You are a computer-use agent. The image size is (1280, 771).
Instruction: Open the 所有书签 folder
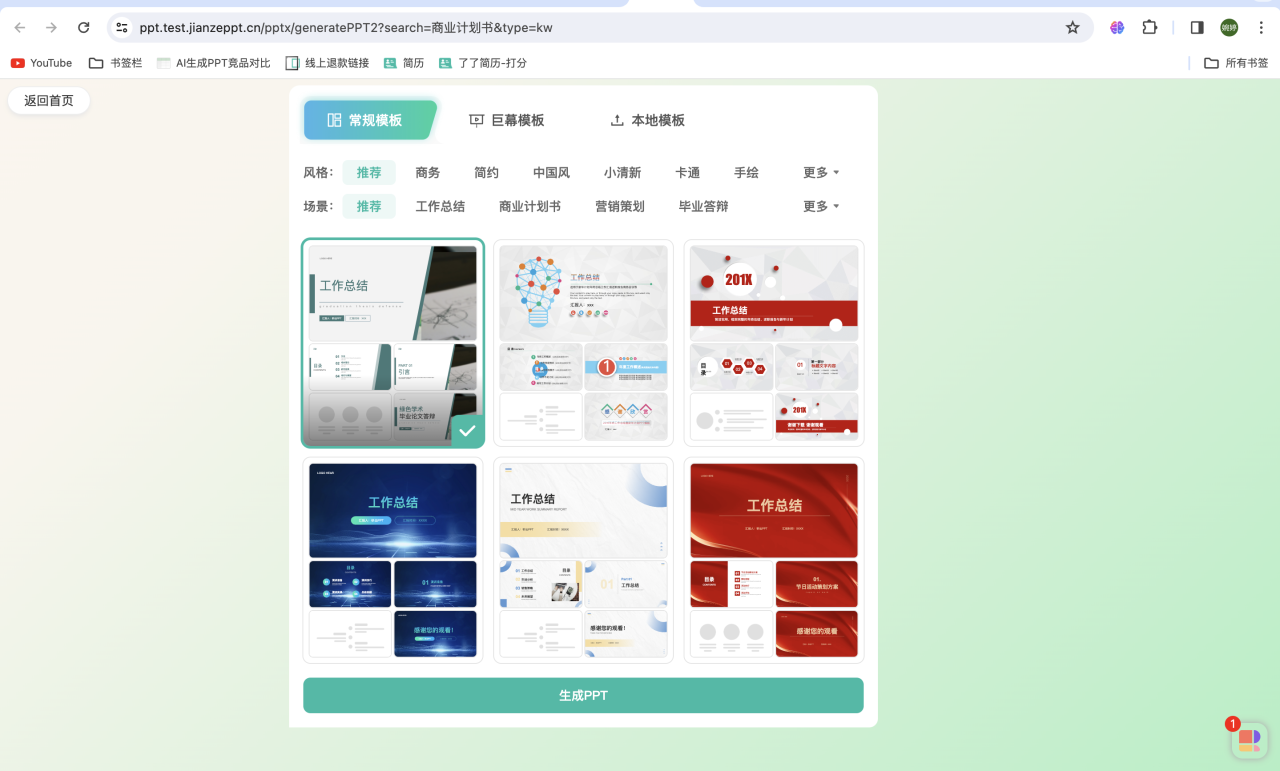(x=1236, y=63)
